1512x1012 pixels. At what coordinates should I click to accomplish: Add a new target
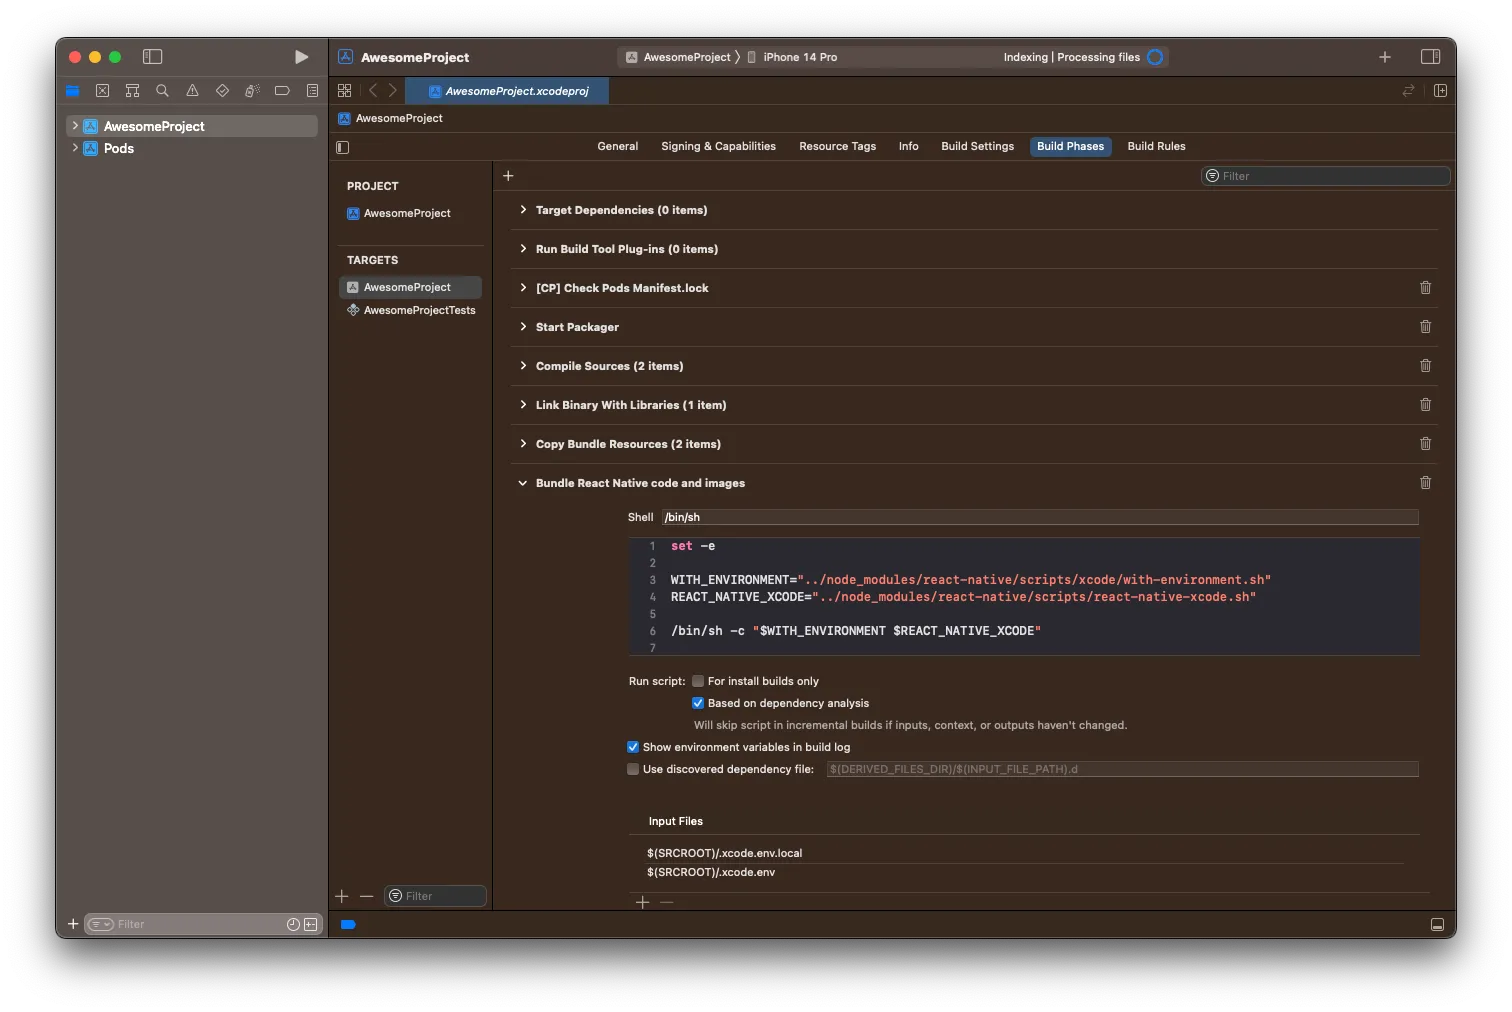342,896
